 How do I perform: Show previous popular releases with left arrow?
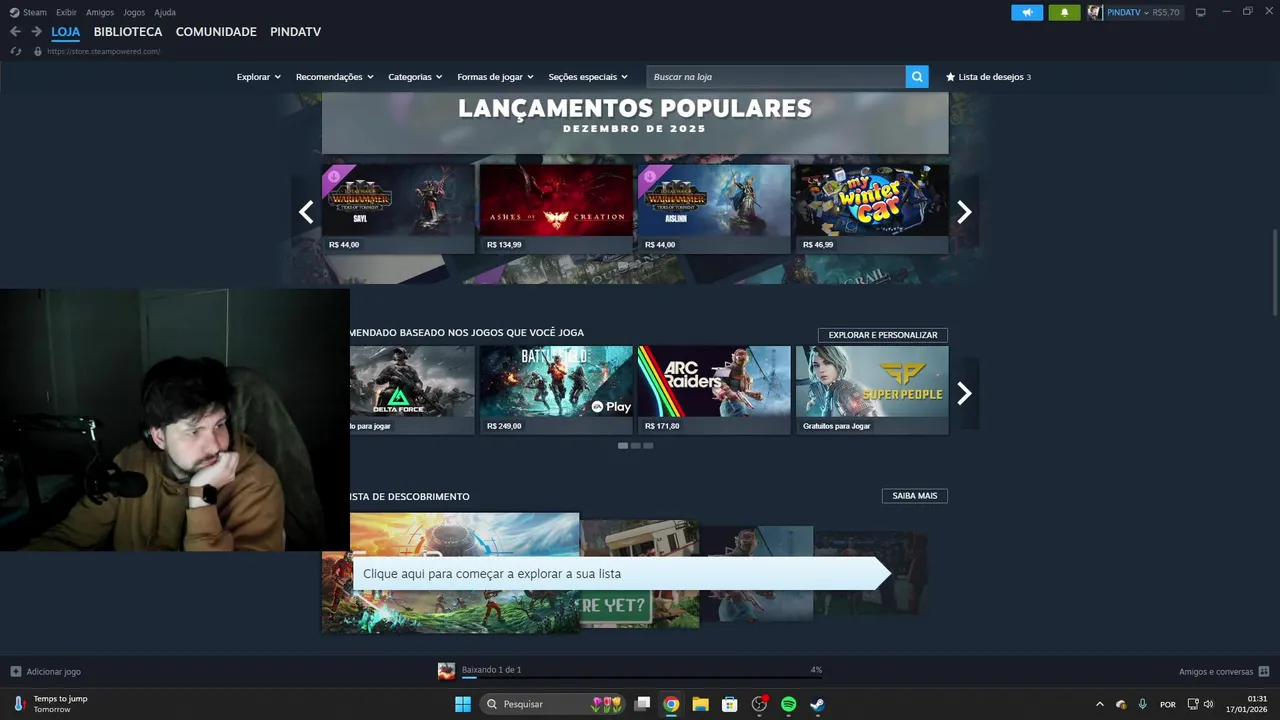point(306,212)
